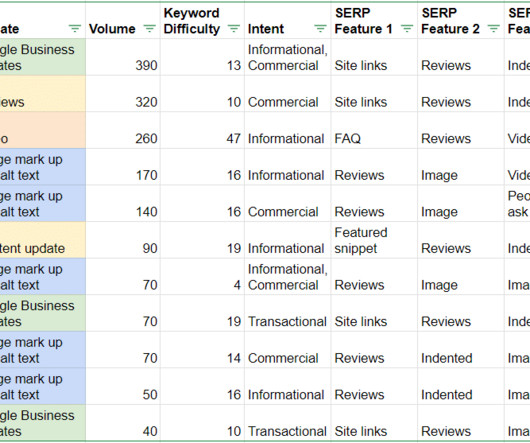Screen dimensions: 530x443
Task: Open the Volume column filter icon
Action: (x=149, y=29)
